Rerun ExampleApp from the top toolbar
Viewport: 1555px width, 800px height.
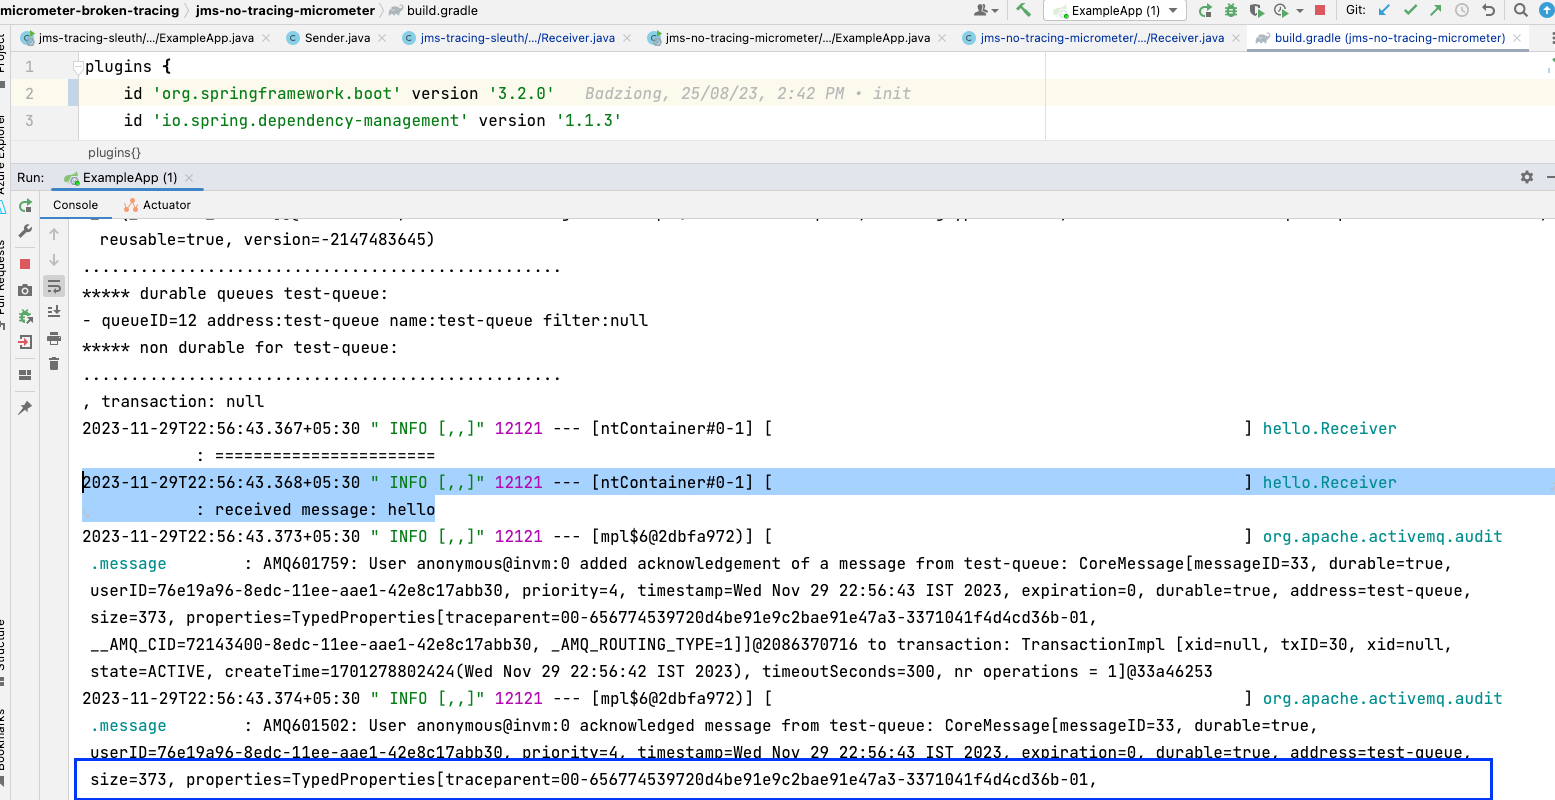click(x=1205, y=10)
